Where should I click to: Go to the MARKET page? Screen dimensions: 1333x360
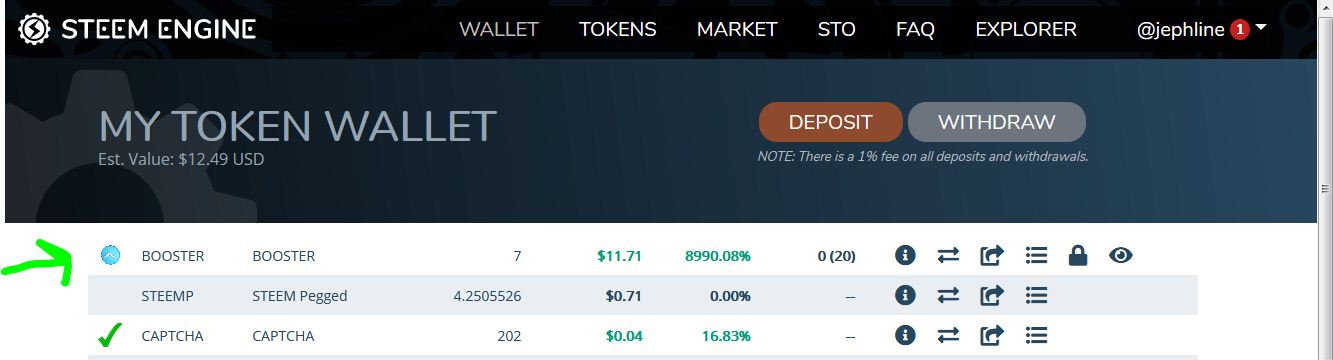click(737, 29)
